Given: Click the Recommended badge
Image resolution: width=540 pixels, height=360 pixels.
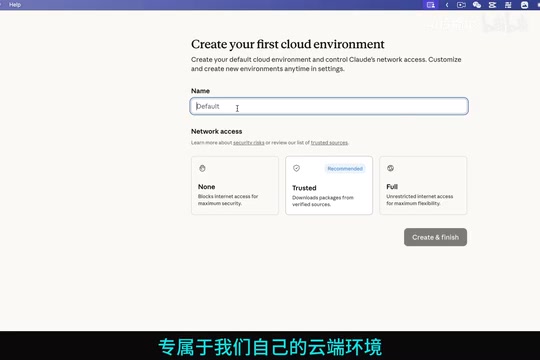Looking at the screenshot, I should pyautogui.click(x=345, y=168).
